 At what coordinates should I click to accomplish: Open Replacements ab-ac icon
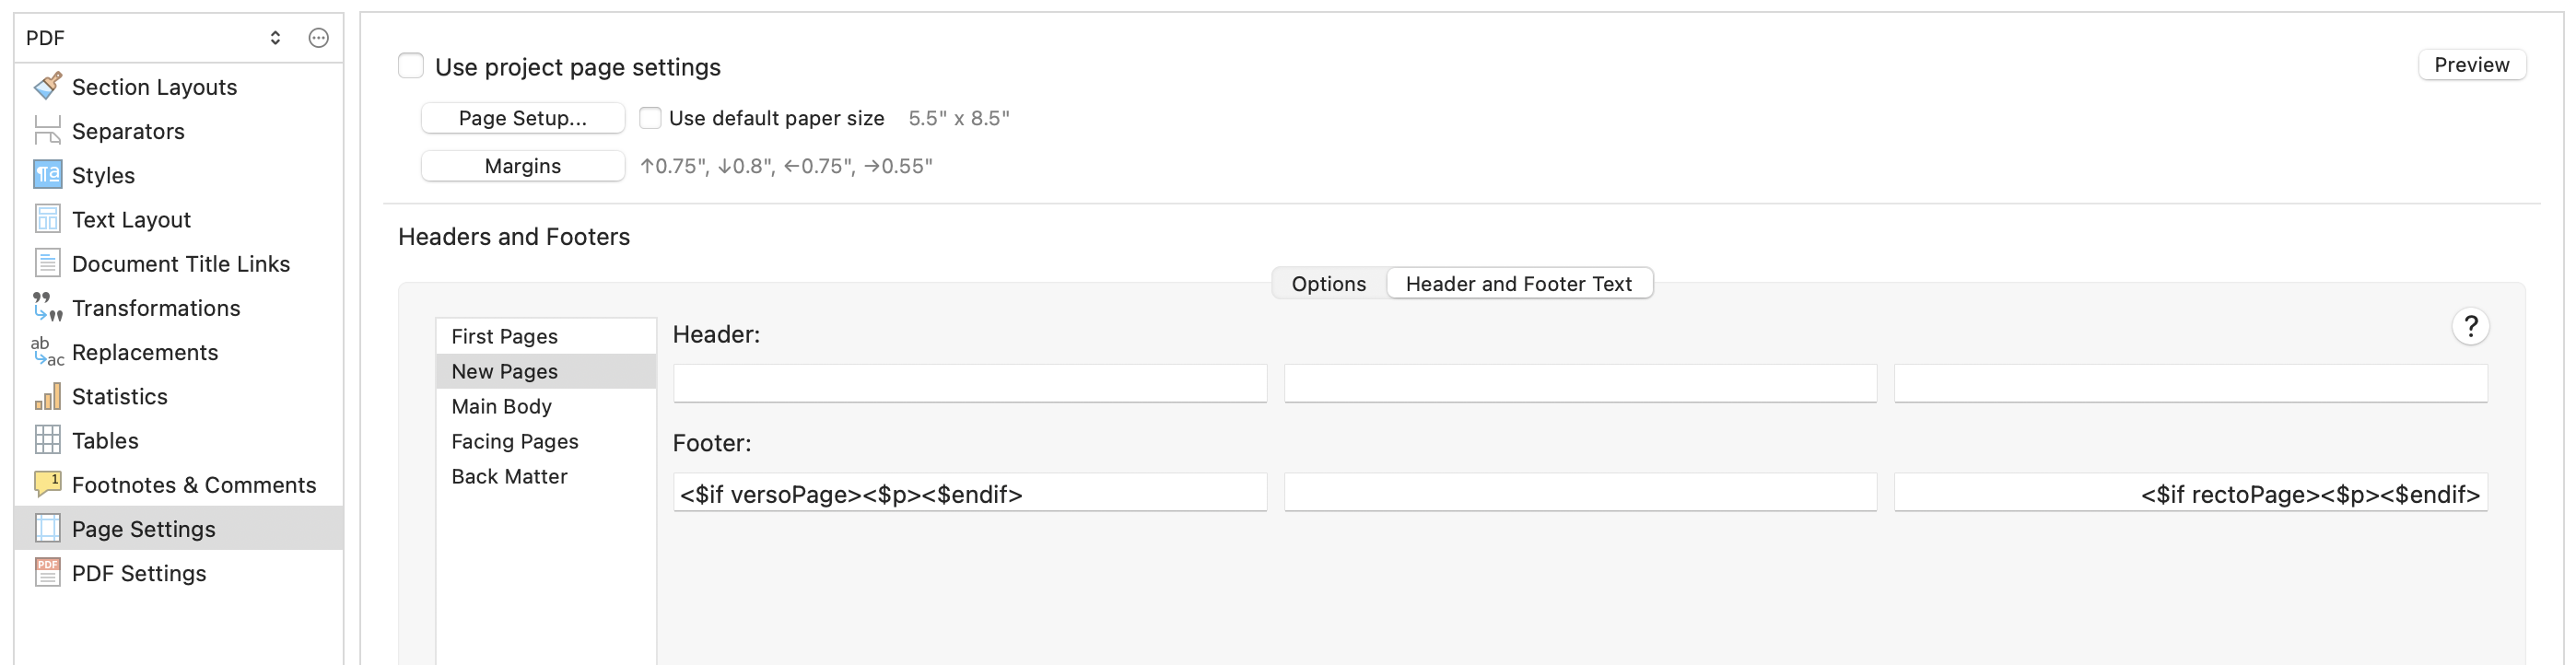pyautogui.click(x=47, y=351)
